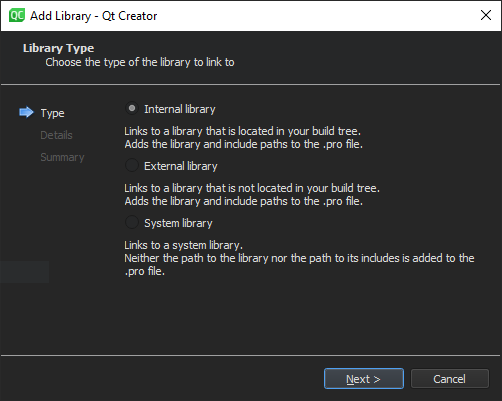502x401 pixels.
Task: Click the Type step in wizard sidebar
Action: (x=52, y=113)
